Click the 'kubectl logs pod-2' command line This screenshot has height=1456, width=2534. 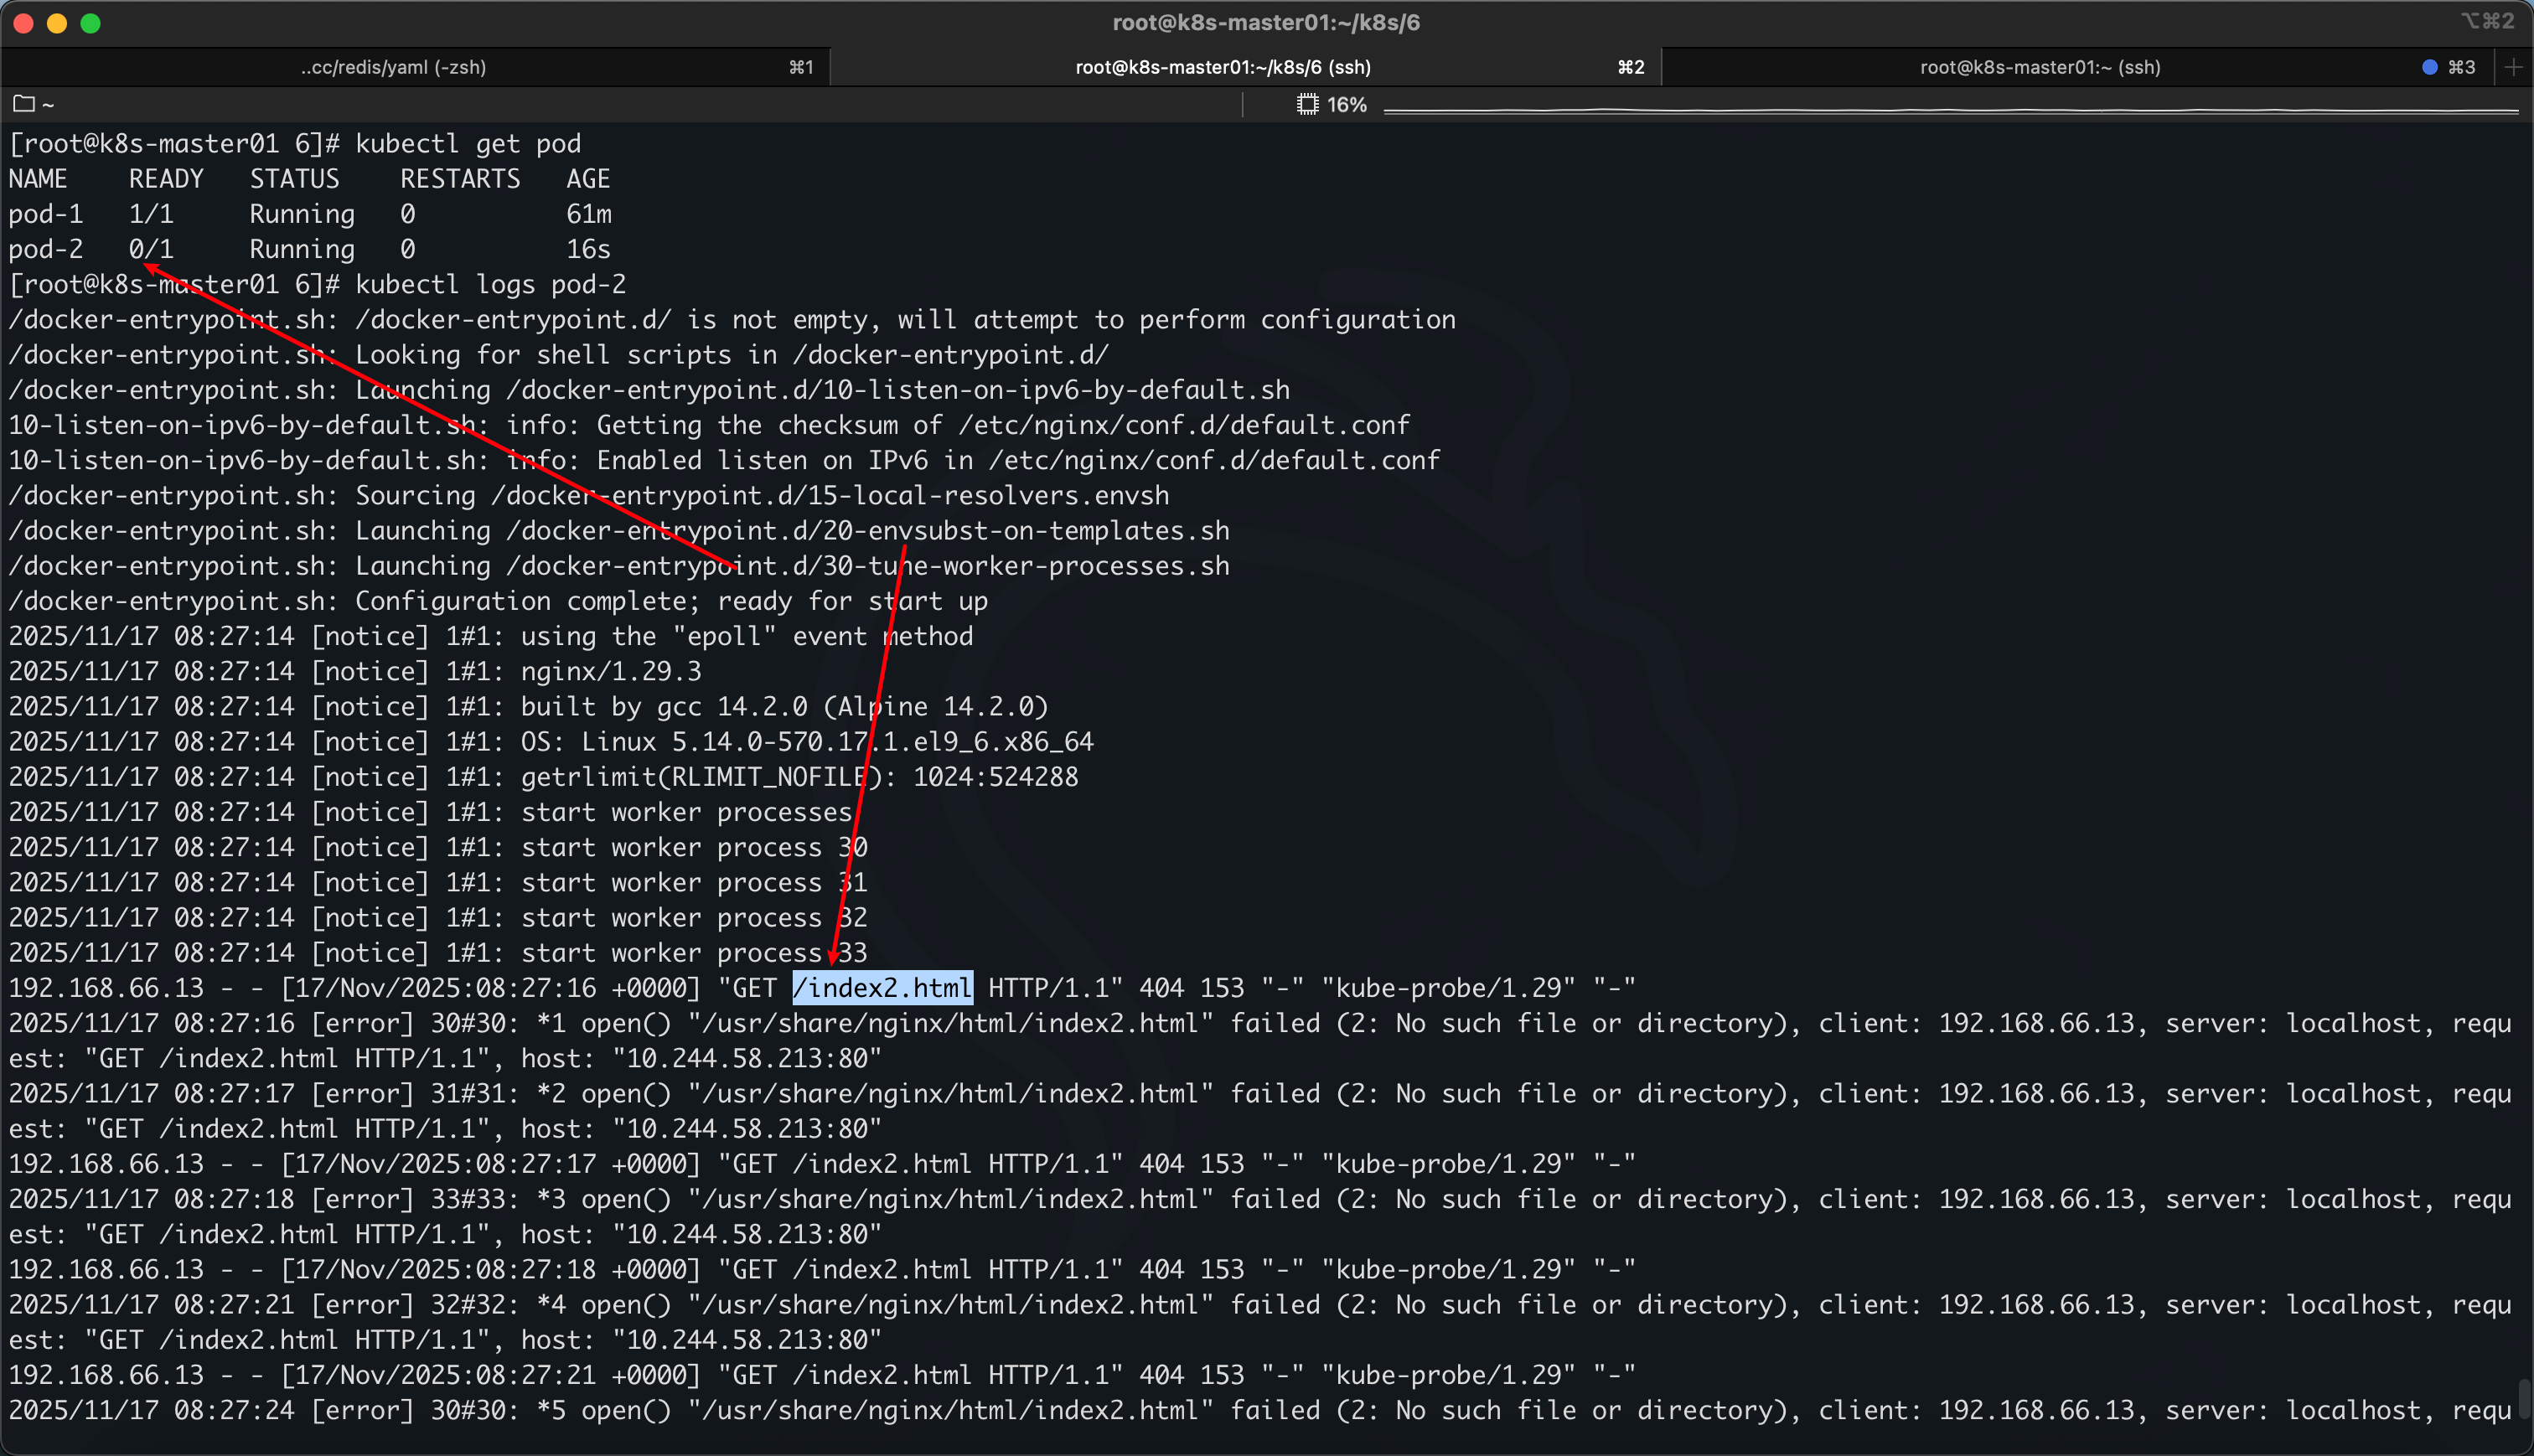(490, 284)
